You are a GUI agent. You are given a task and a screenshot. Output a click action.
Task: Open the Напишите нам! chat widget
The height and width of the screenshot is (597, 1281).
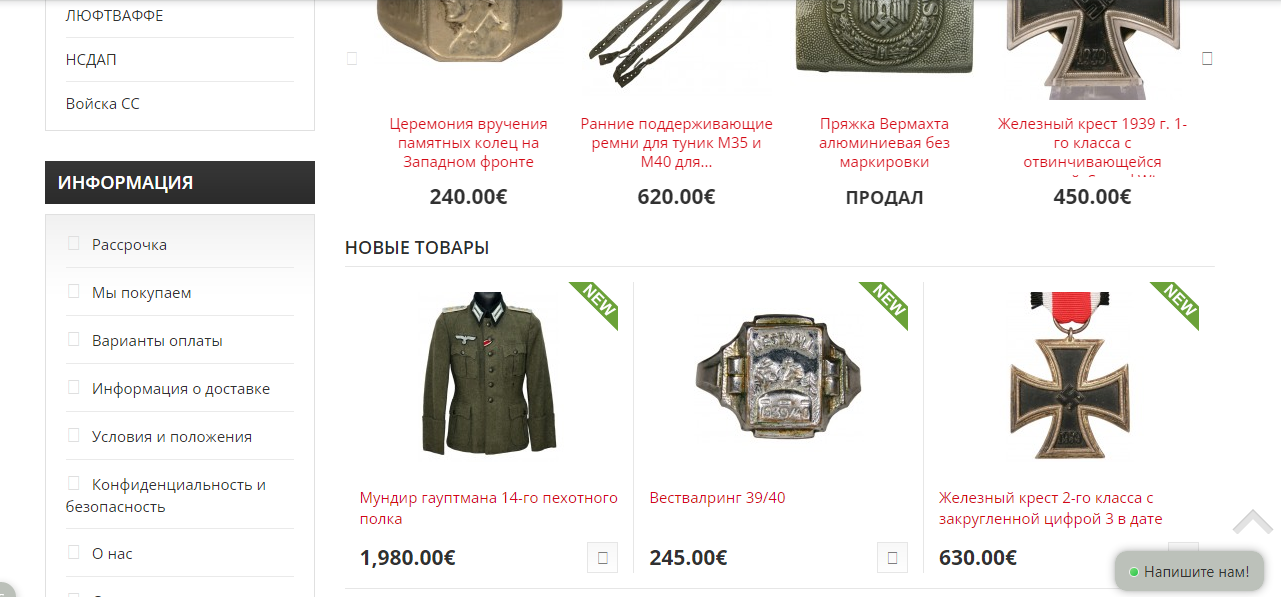(x=1189, y=572)
